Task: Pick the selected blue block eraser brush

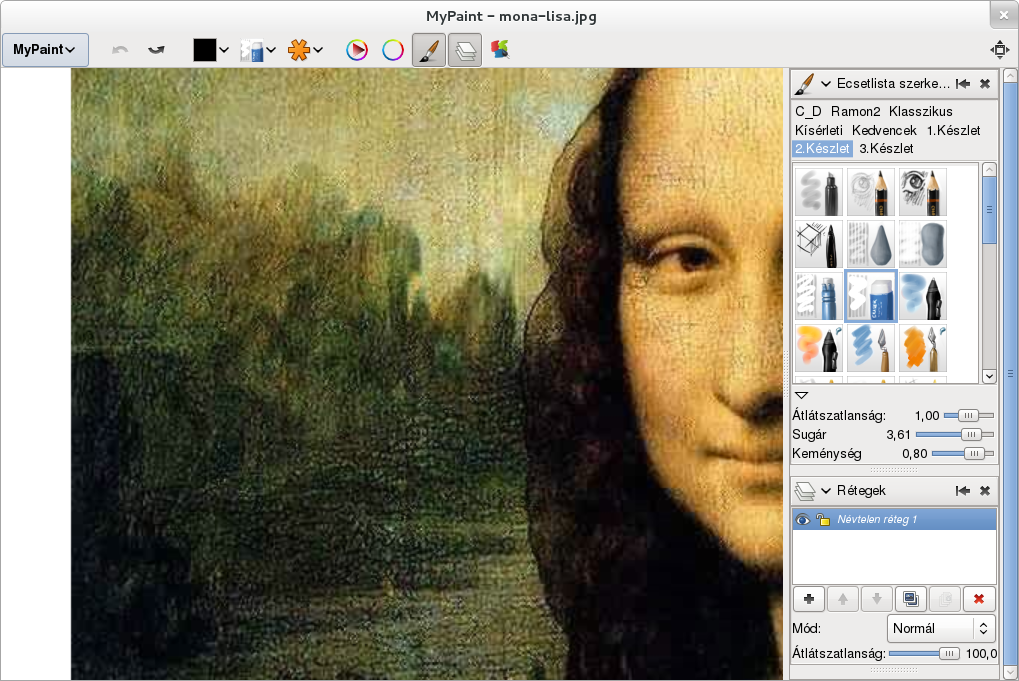Action: (x=870, y=296)
